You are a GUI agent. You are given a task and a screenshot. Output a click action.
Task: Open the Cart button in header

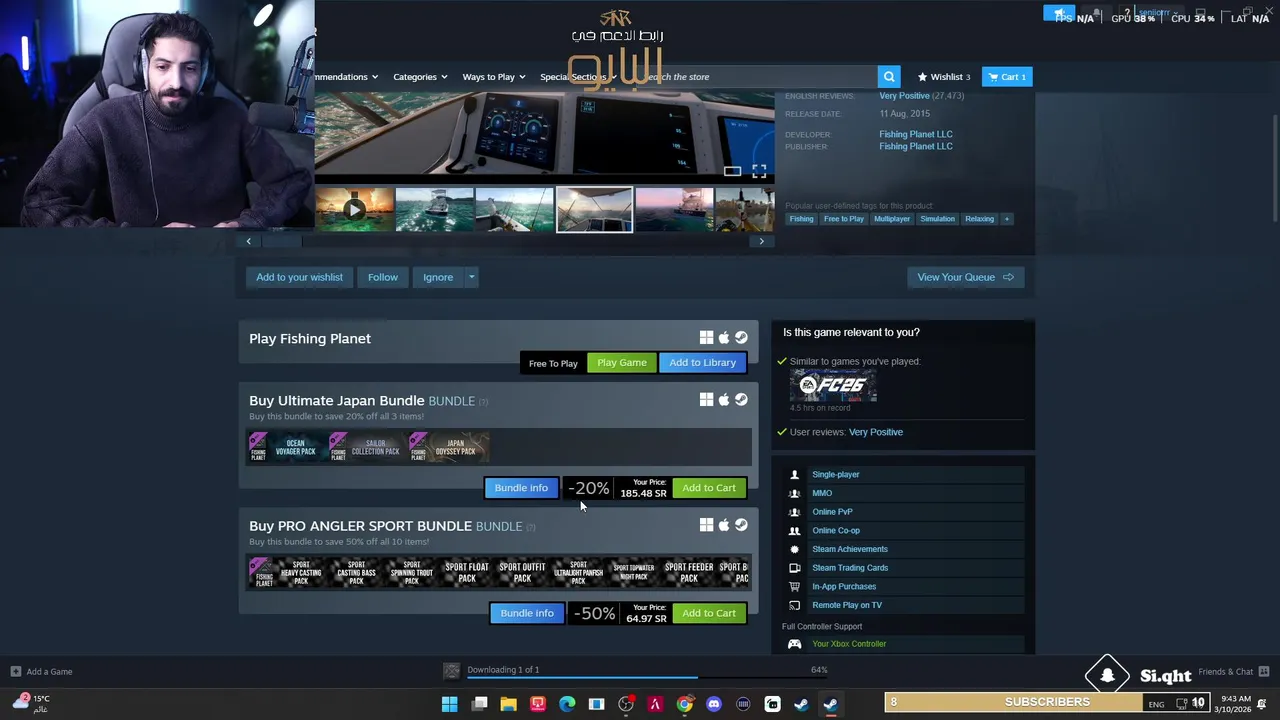pos(1007,77)
